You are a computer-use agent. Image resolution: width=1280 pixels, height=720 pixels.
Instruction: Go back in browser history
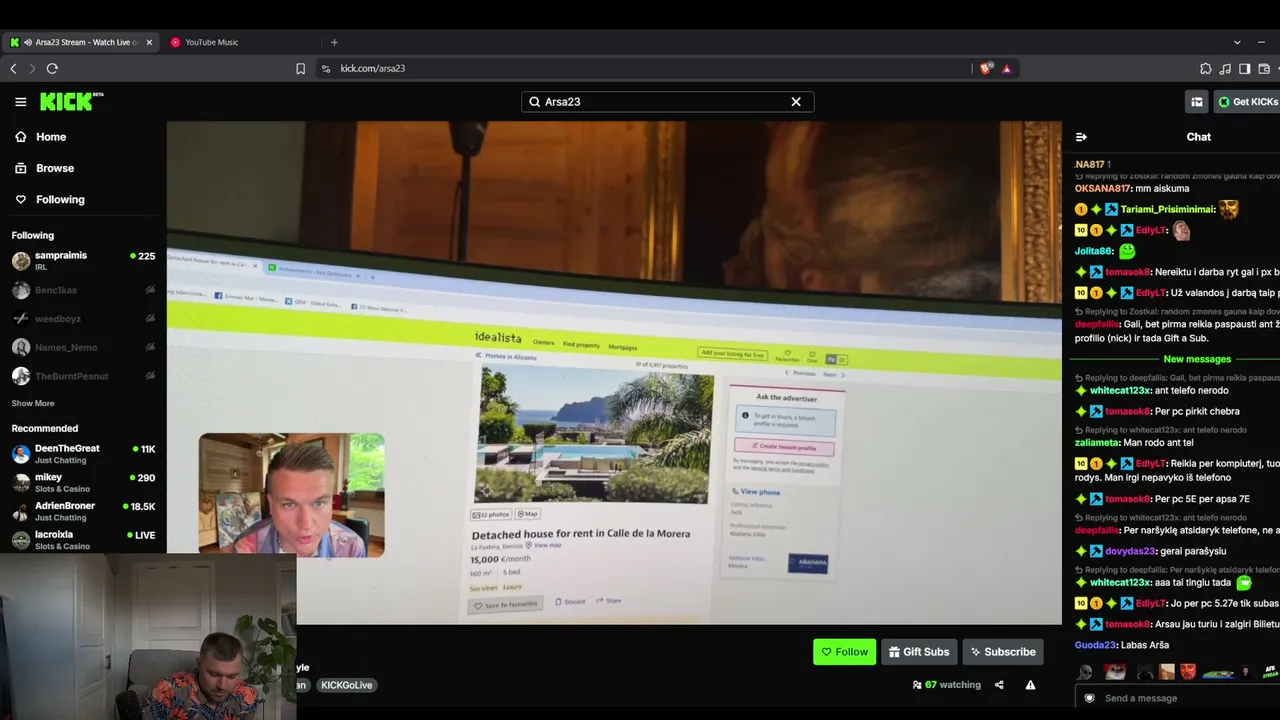tap(13, 69)
